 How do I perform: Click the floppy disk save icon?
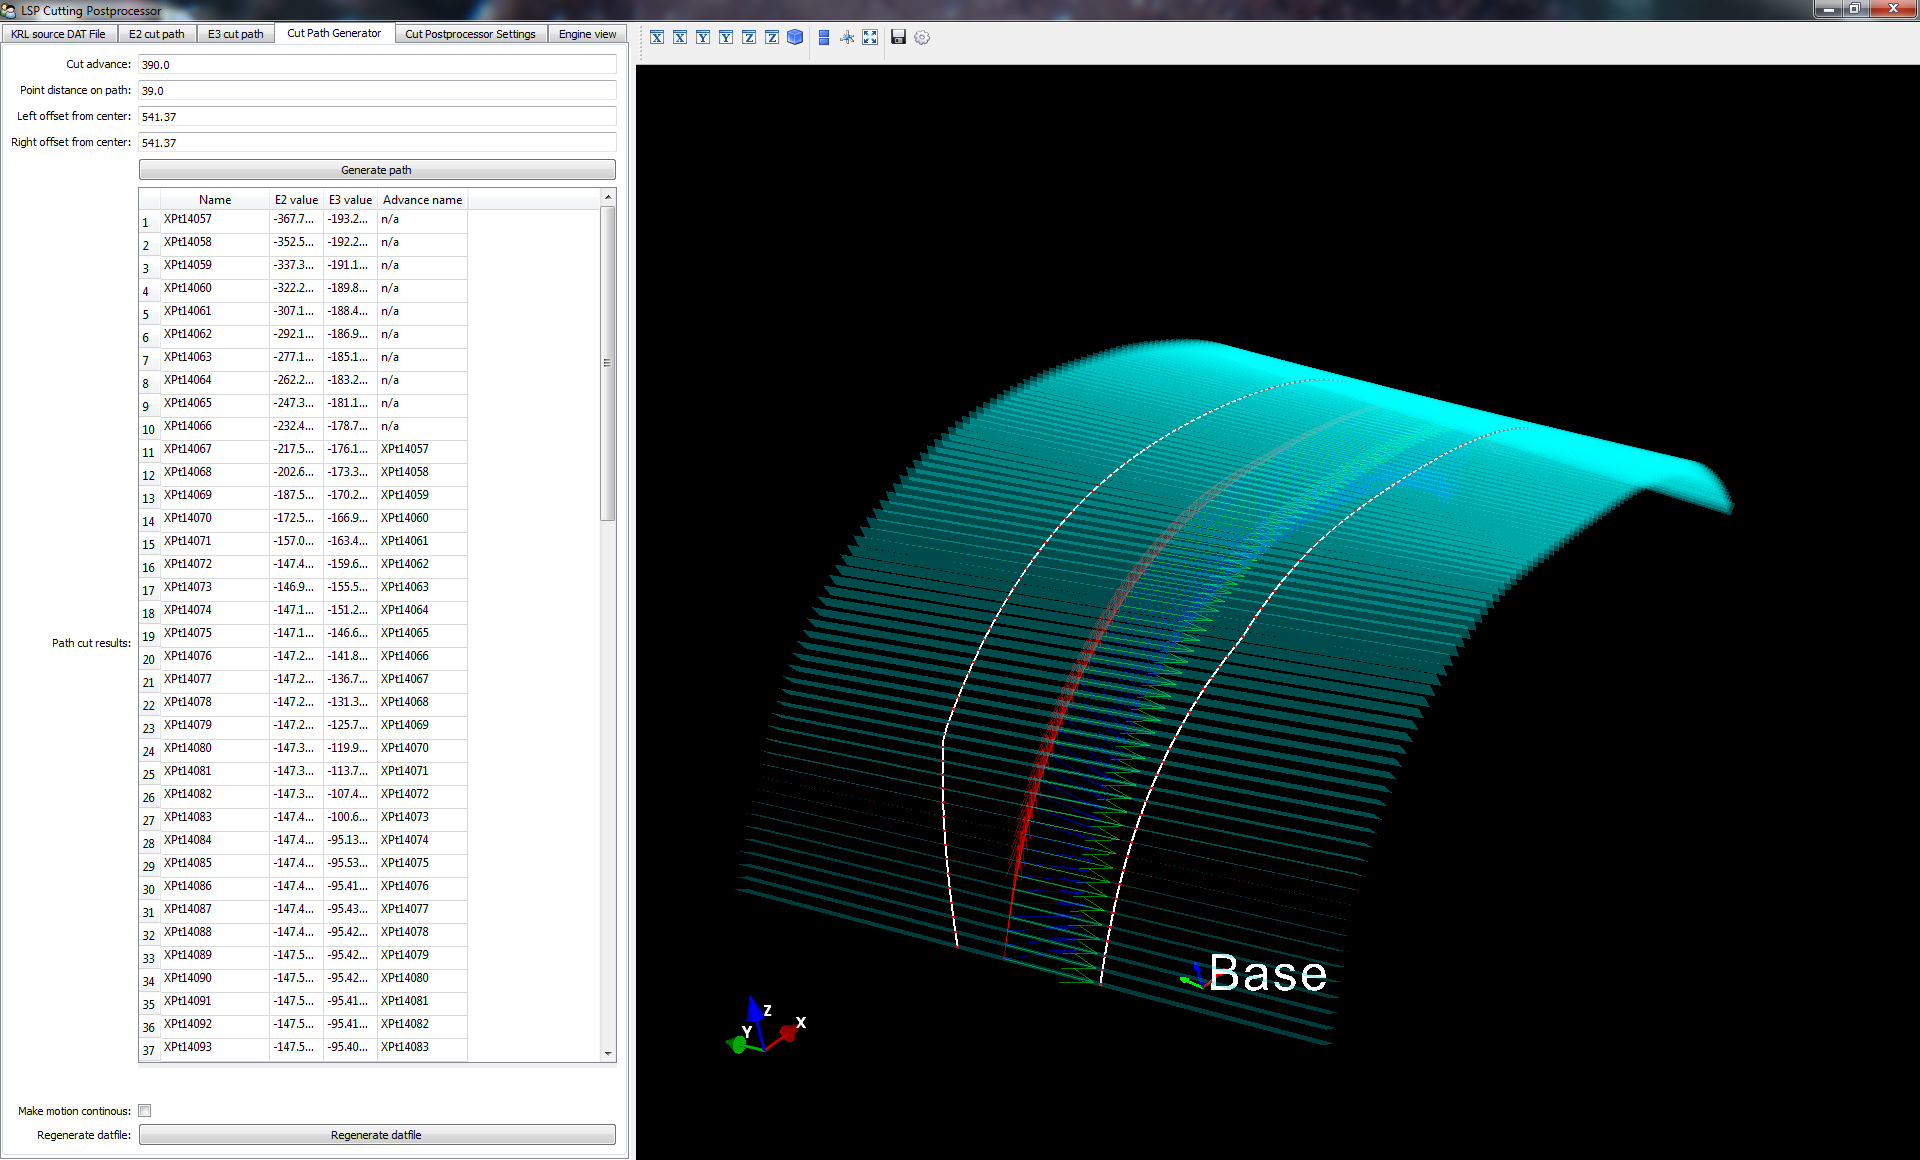pos(898,37)
